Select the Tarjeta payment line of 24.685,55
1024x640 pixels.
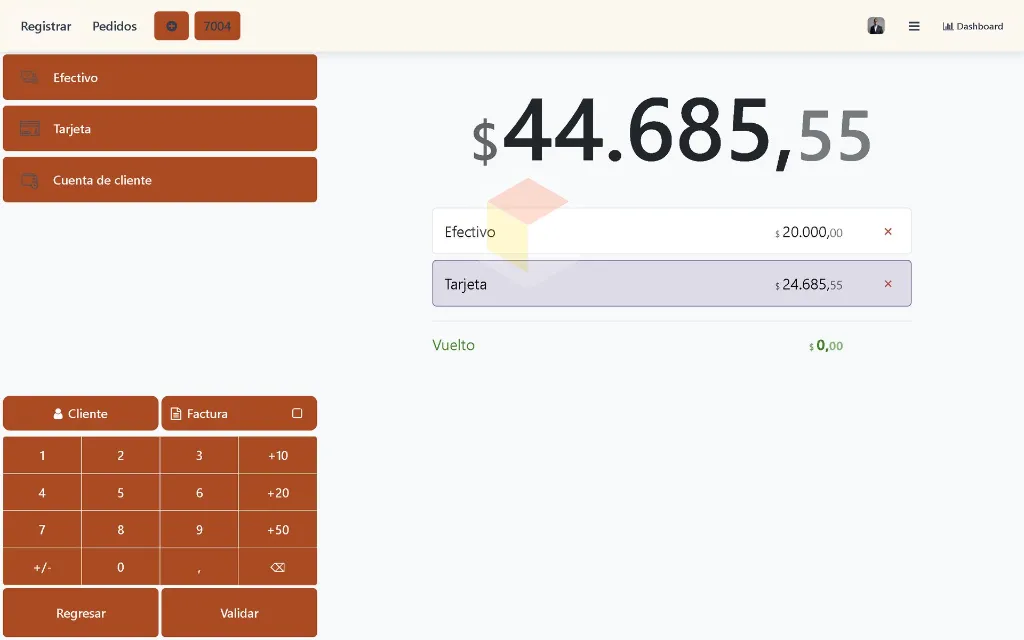pos(671,283)
